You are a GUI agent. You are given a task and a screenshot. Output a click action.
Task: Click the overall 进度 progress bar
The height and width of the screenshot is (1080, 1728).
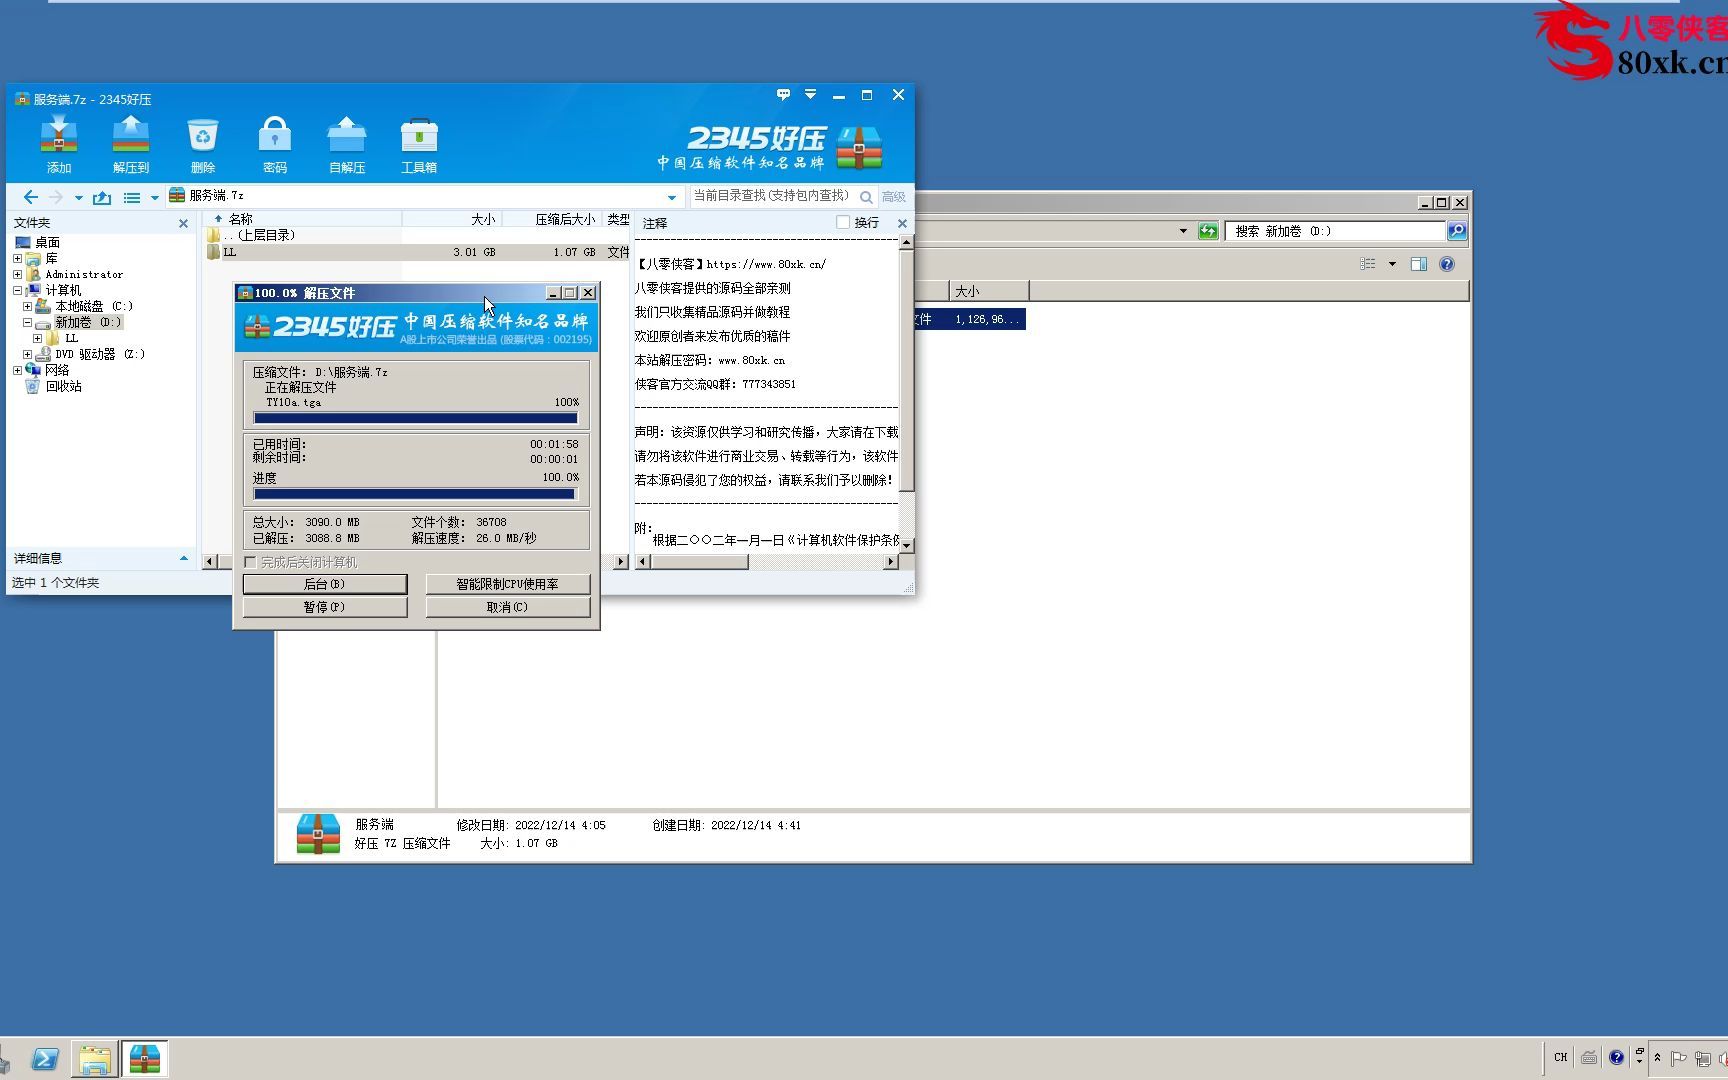tap(416, 494)
